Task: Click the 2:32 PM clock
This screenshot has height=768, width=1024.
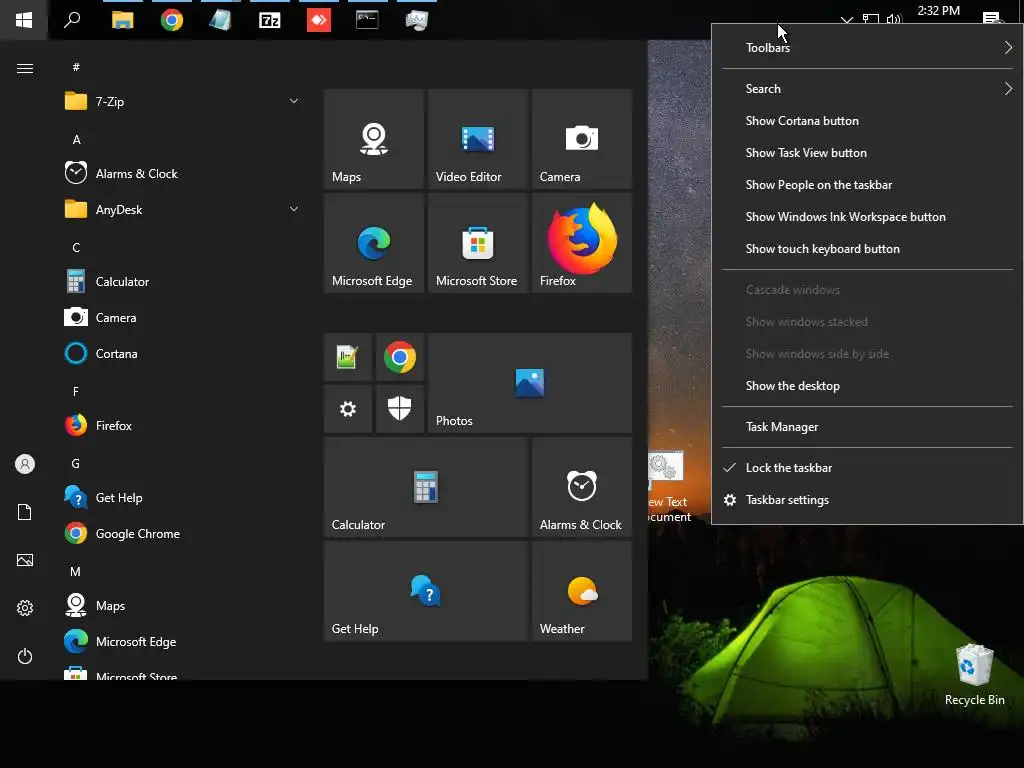Action: (x=938, y=10)
